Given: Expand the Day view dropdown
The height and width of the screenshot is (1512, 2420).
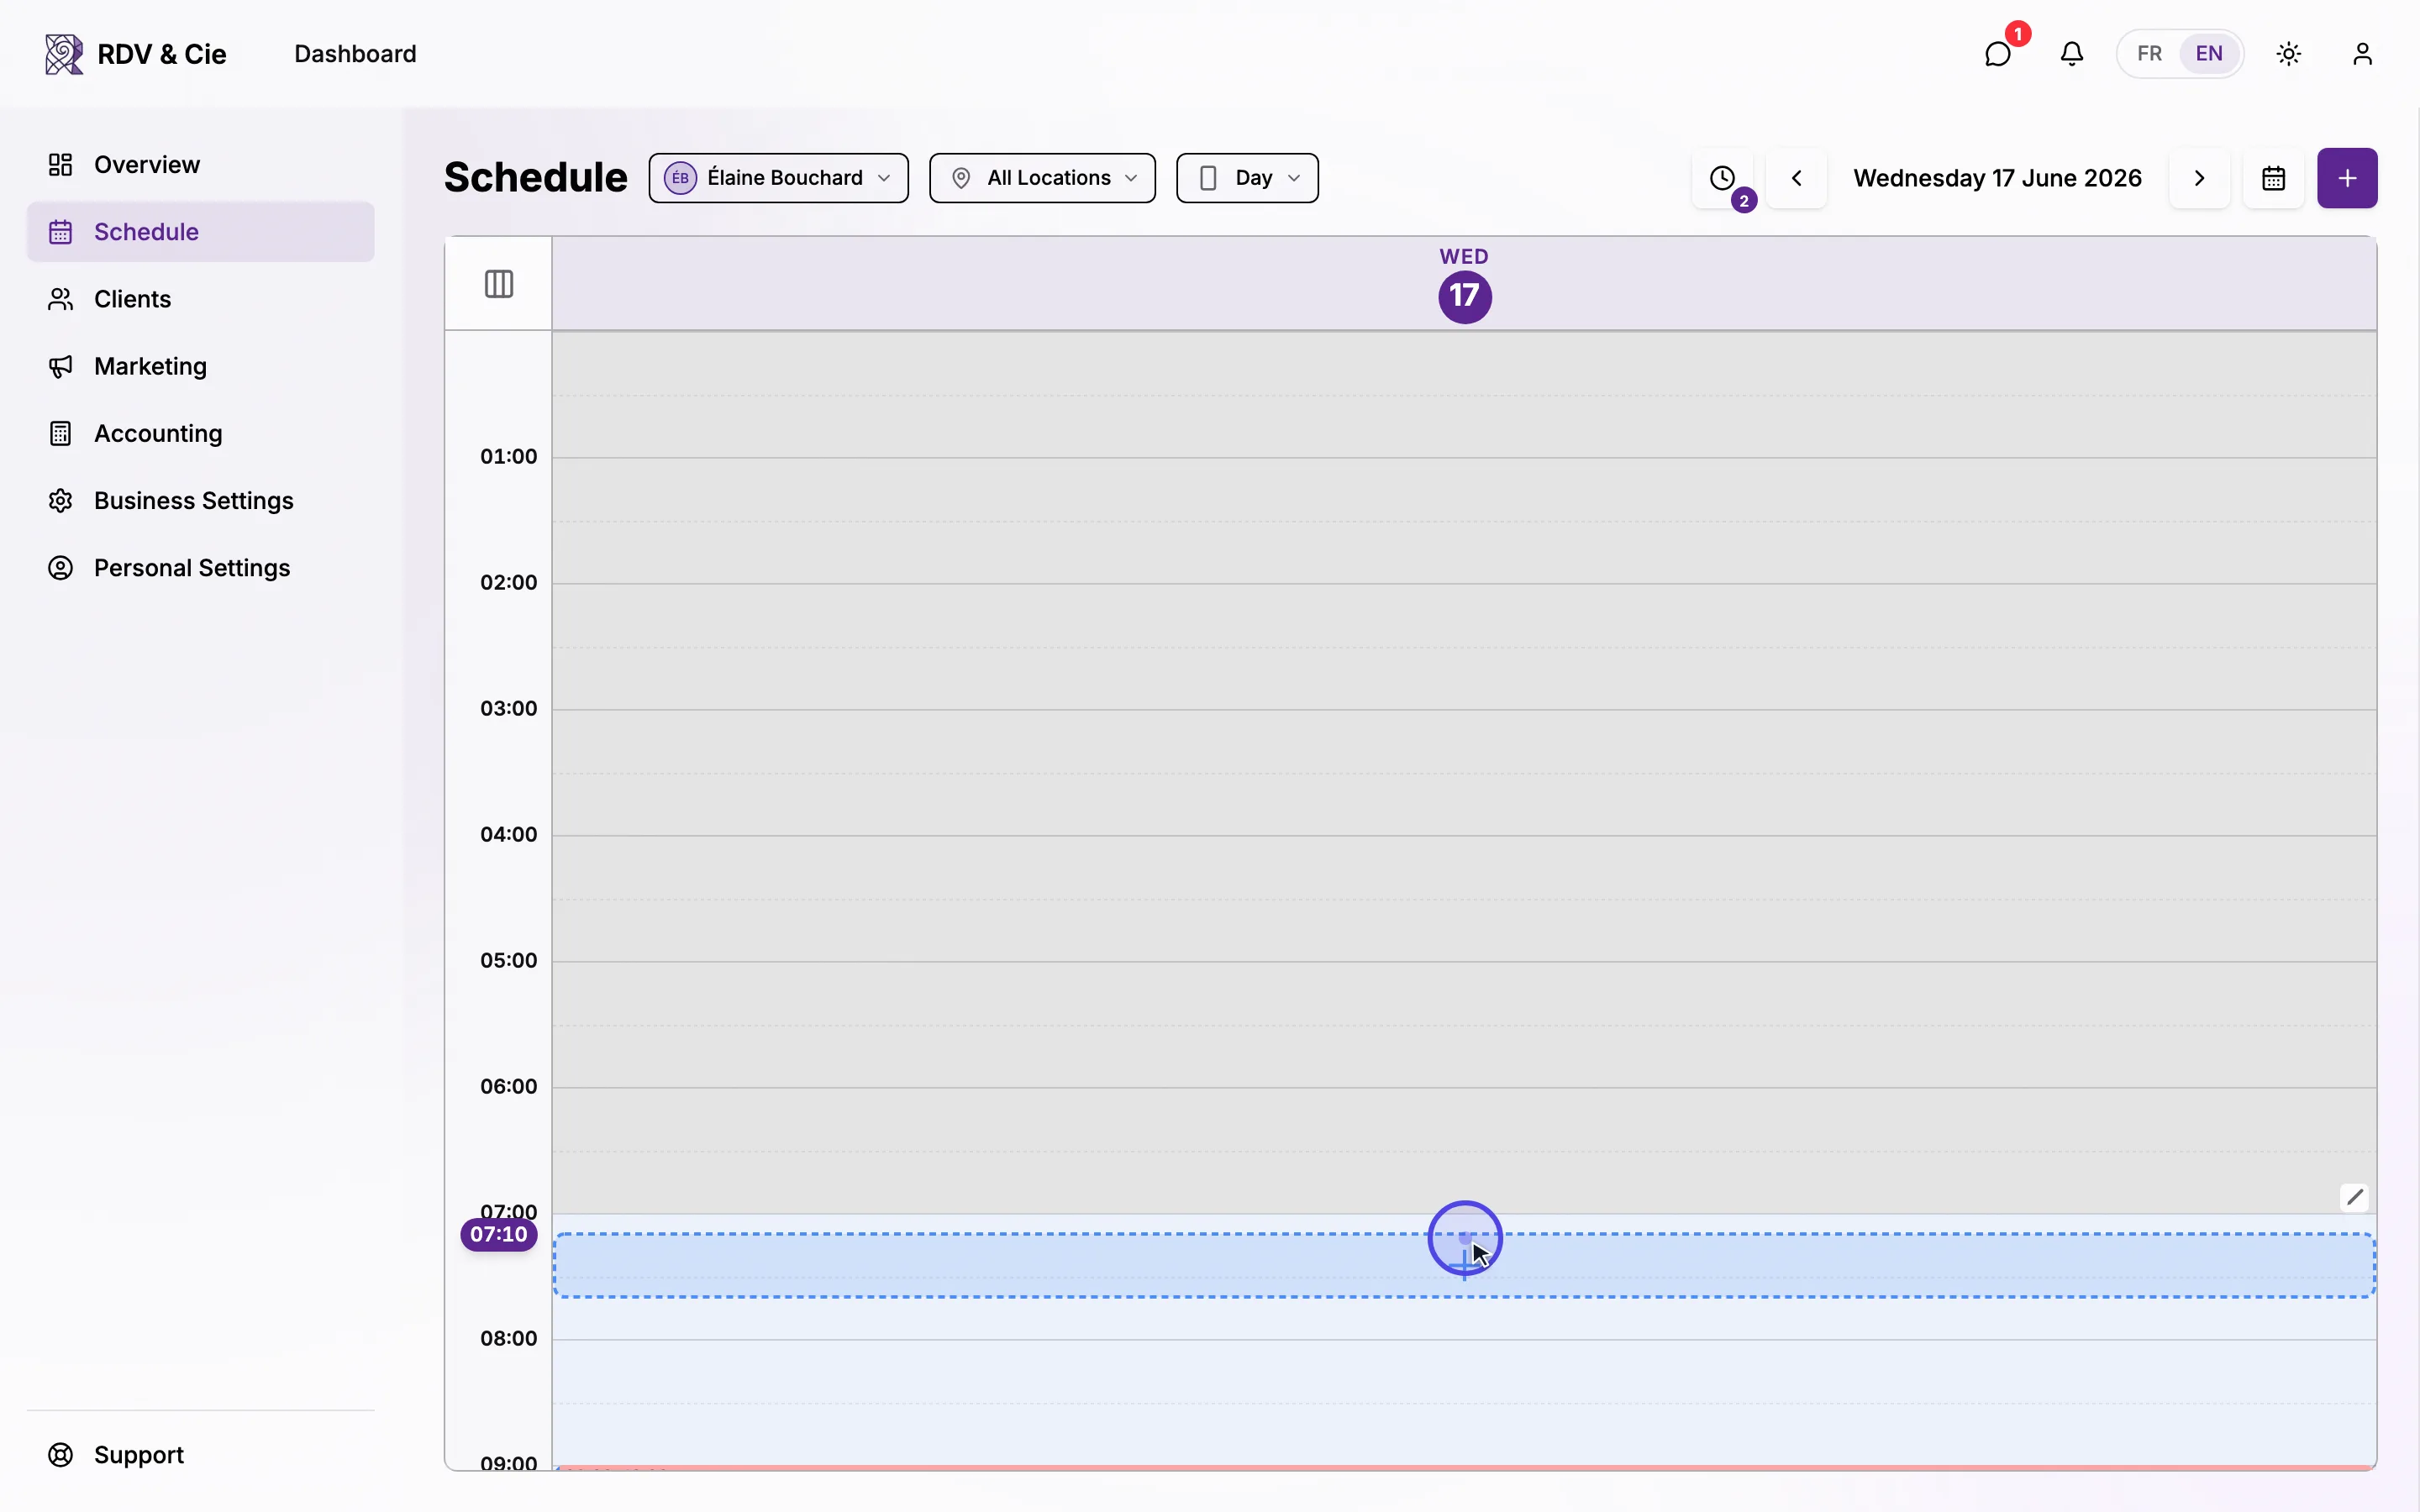Looking at the screenshot, I should point(1247,178).
